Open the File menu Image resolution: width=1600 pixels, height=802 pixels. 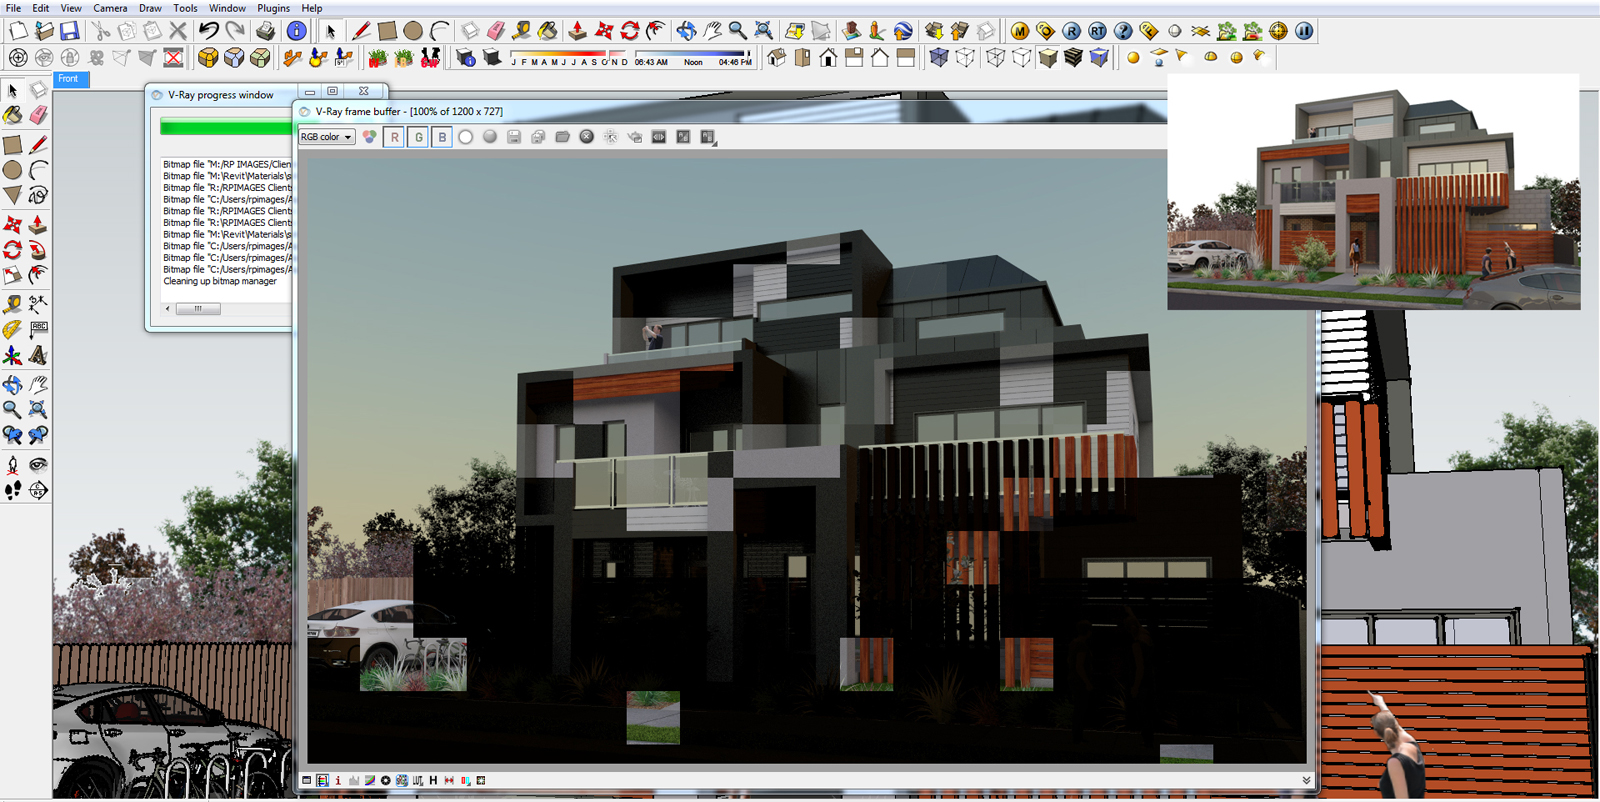coord(13,8)
